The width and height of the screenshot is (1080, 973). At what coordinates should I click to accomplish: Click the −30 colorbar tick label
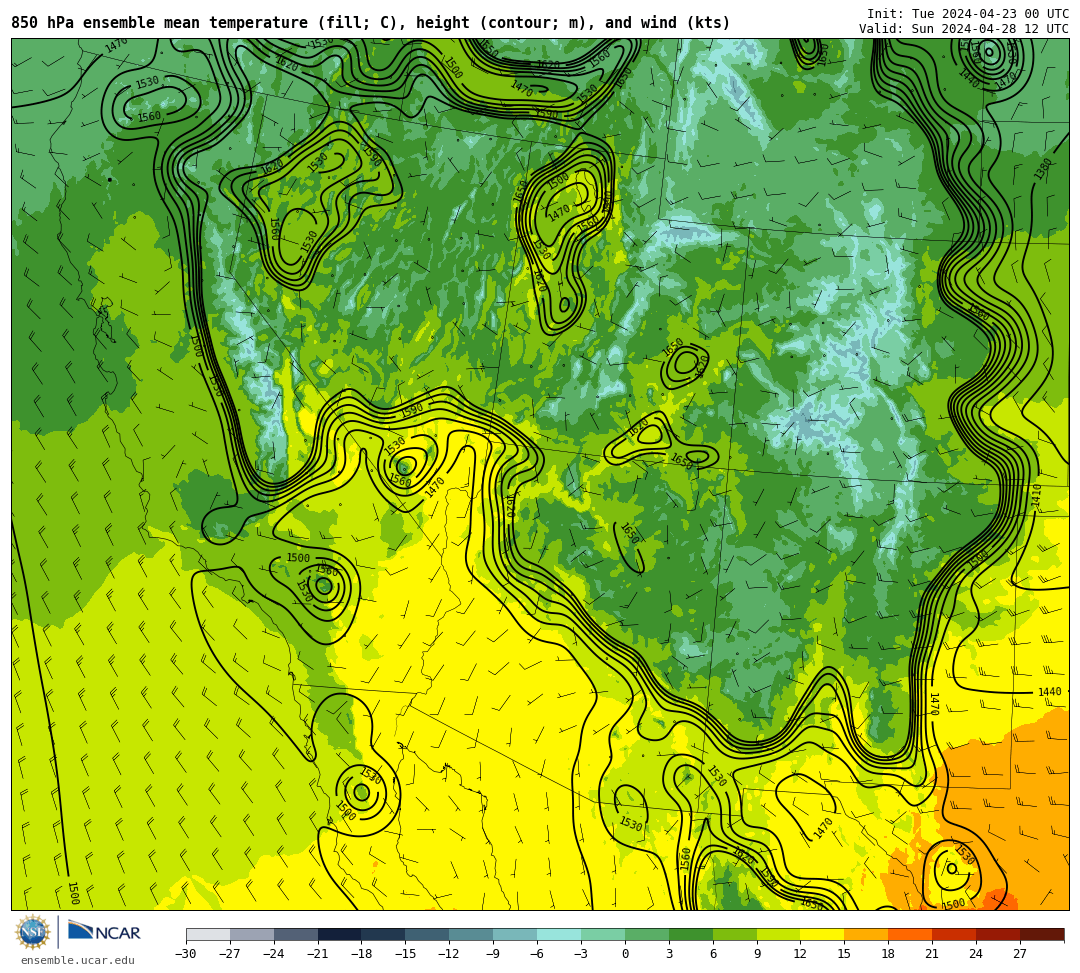(186, 954)
